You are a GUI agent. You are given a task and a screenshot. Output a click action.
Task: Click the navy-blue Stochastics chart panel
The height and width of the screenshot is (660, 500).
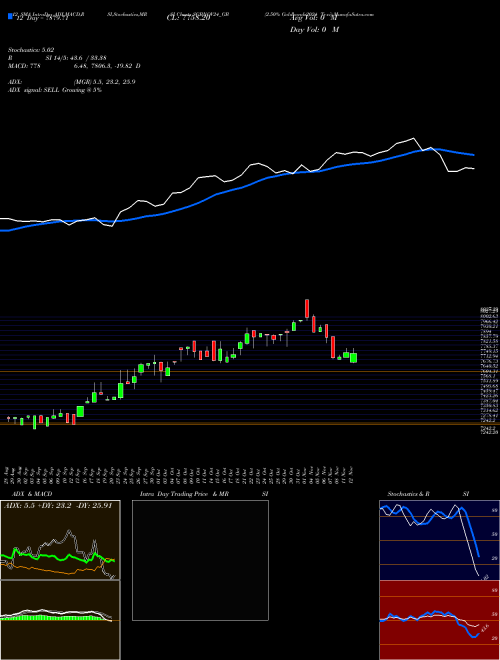pos(439,540)
